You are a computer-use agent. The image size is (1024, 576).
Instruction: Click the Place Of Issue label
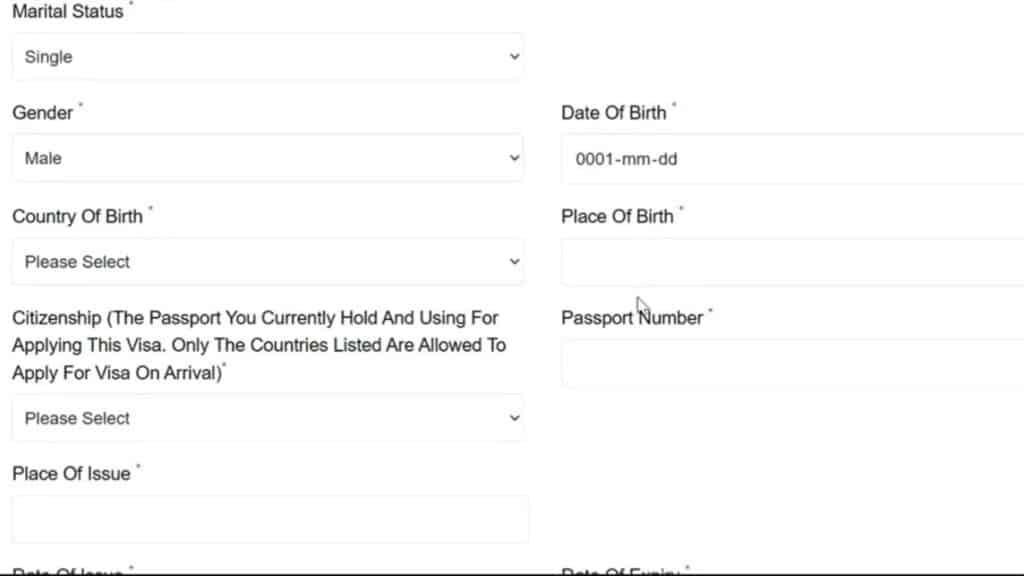(x=71, y=473)
